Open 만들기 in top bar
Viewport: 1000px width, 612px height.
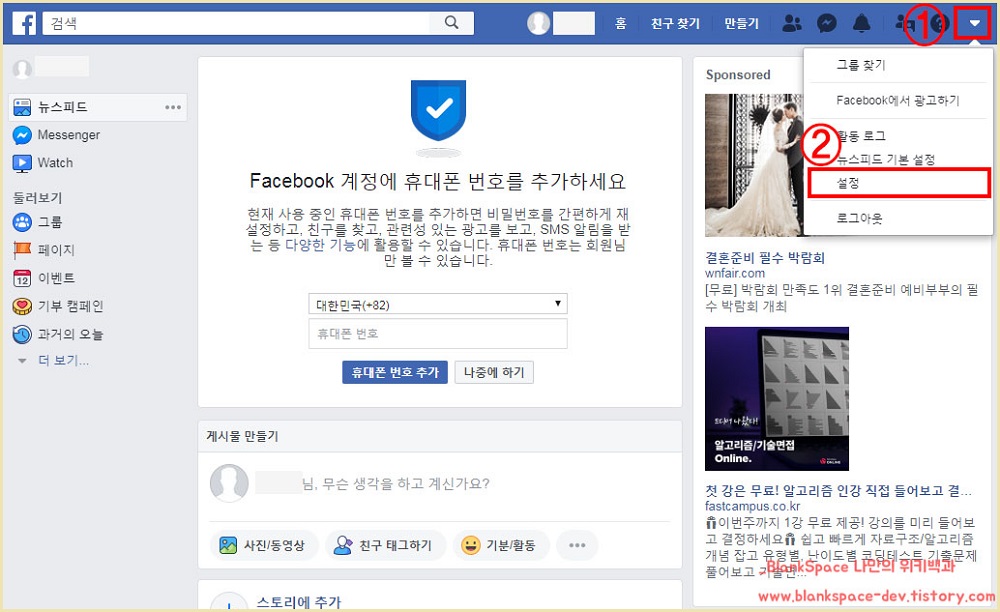742,24
